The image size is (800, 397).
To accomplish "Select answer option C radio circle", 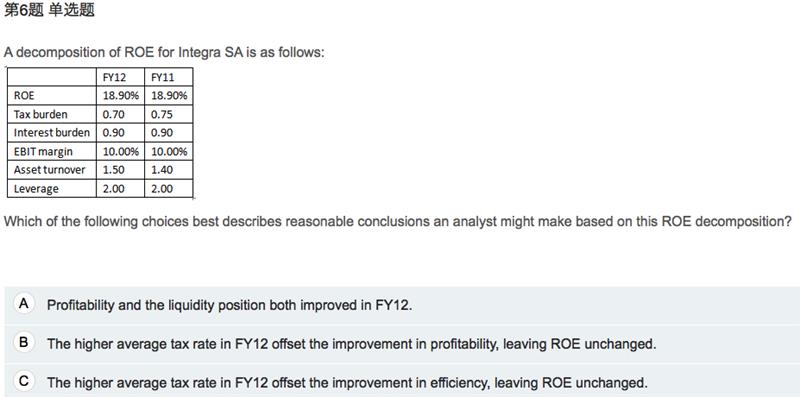I will point(23,381).
